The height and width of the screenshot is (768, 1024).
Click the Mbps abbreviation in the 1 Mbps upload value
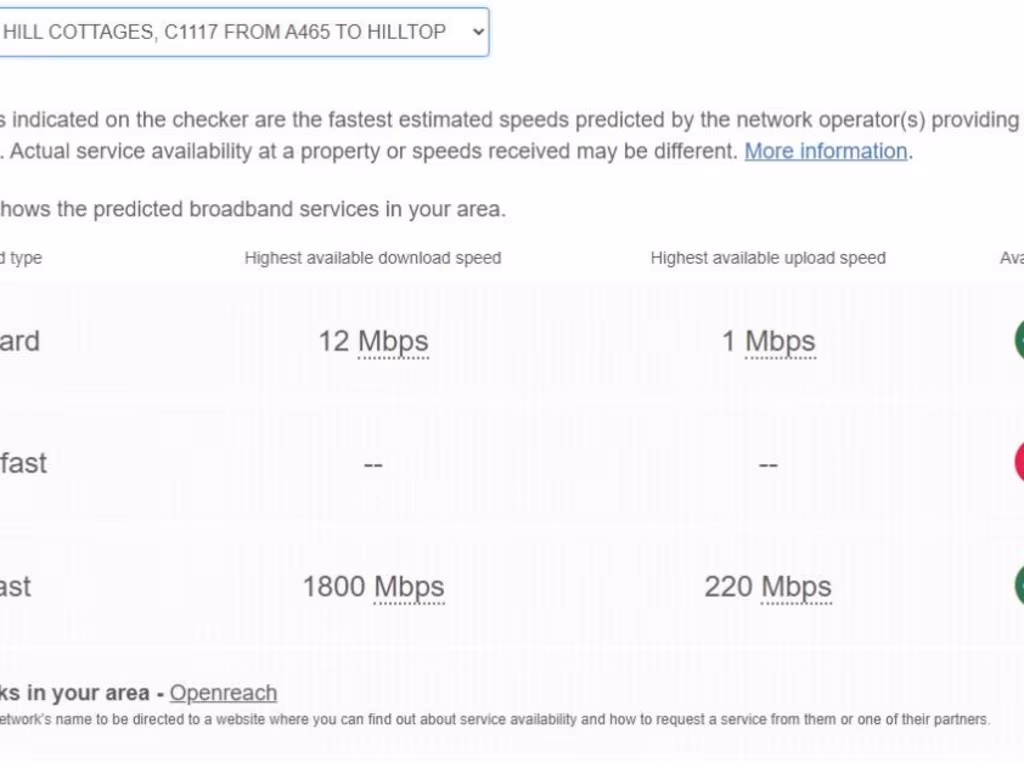780,342
